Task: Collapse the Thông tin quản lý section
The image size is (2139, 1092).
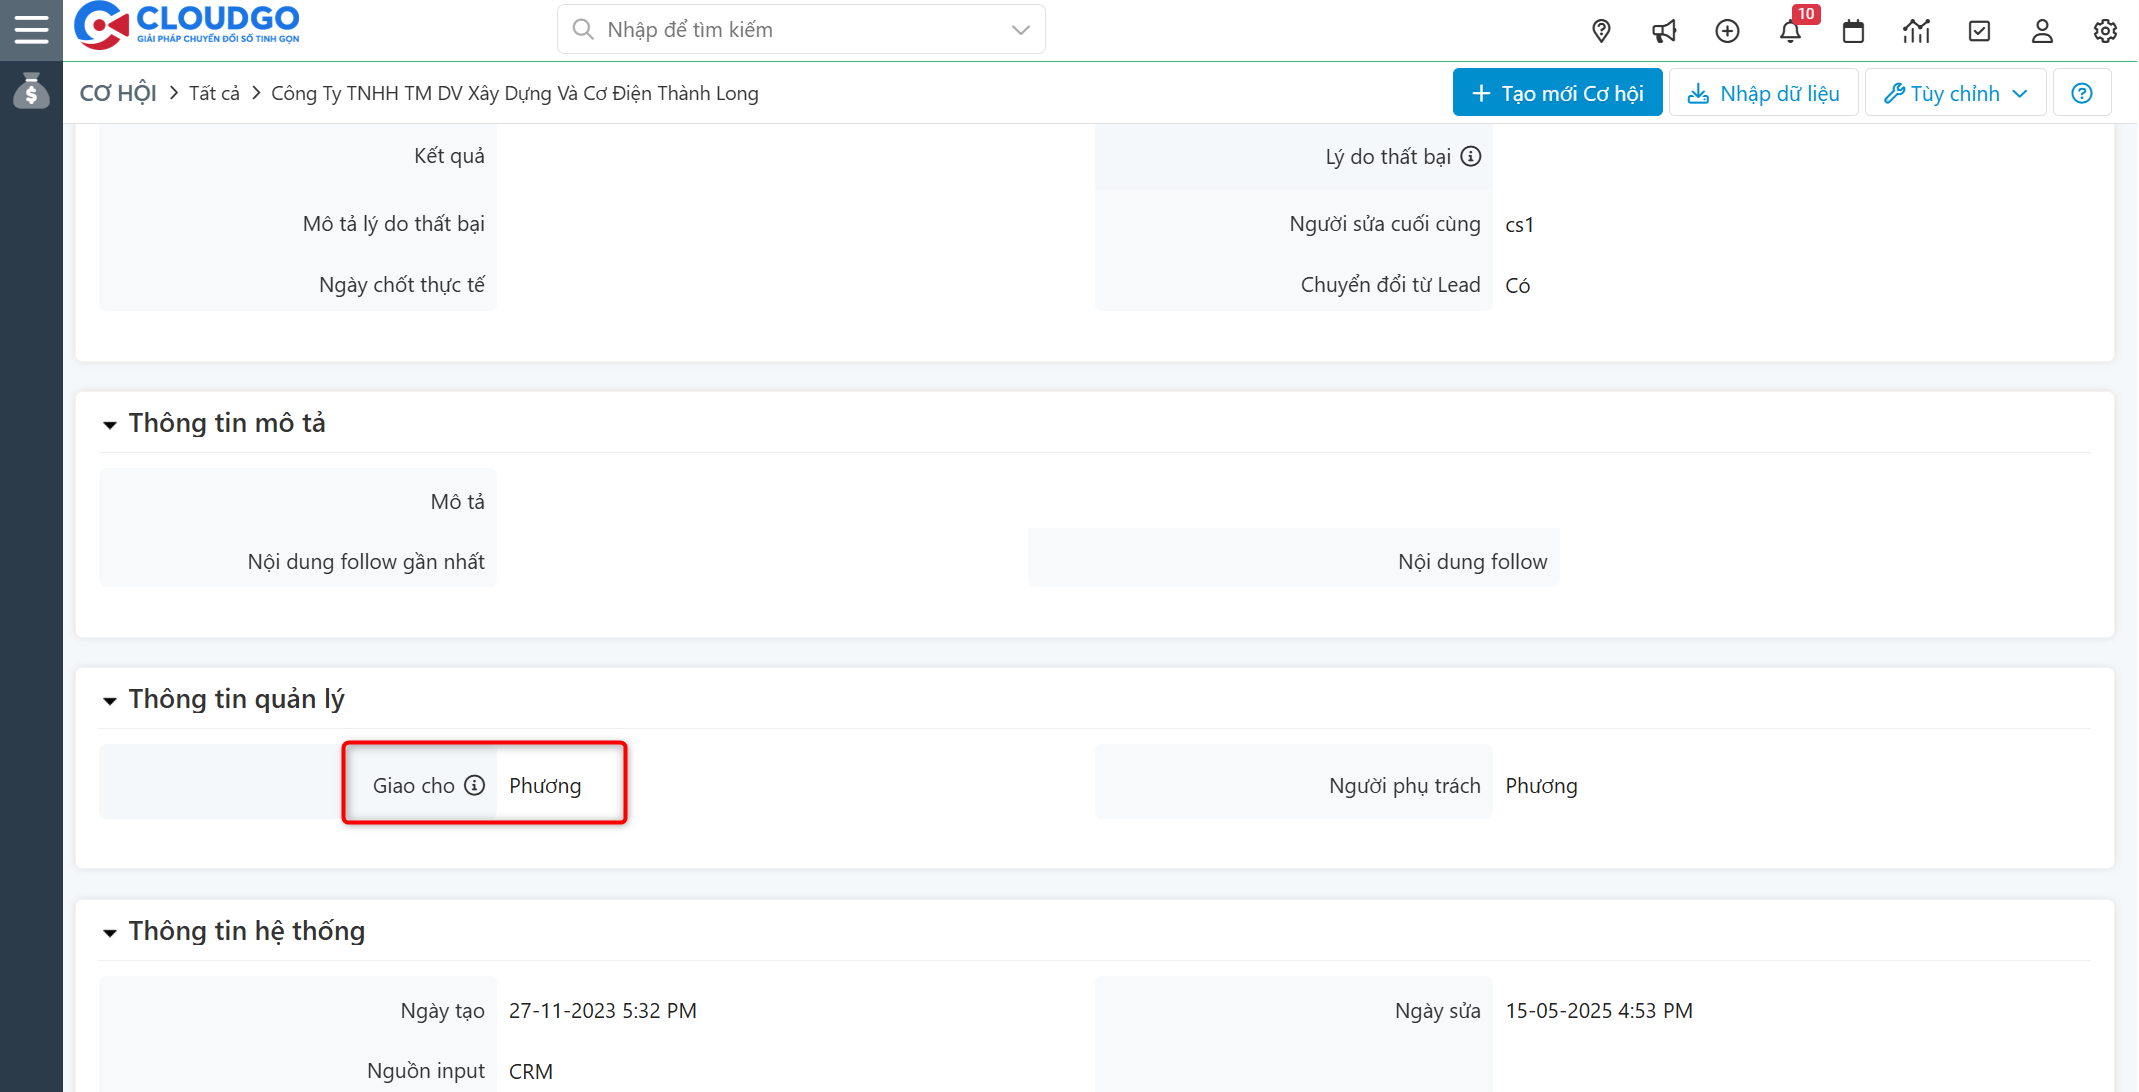Action: [109, 700]
